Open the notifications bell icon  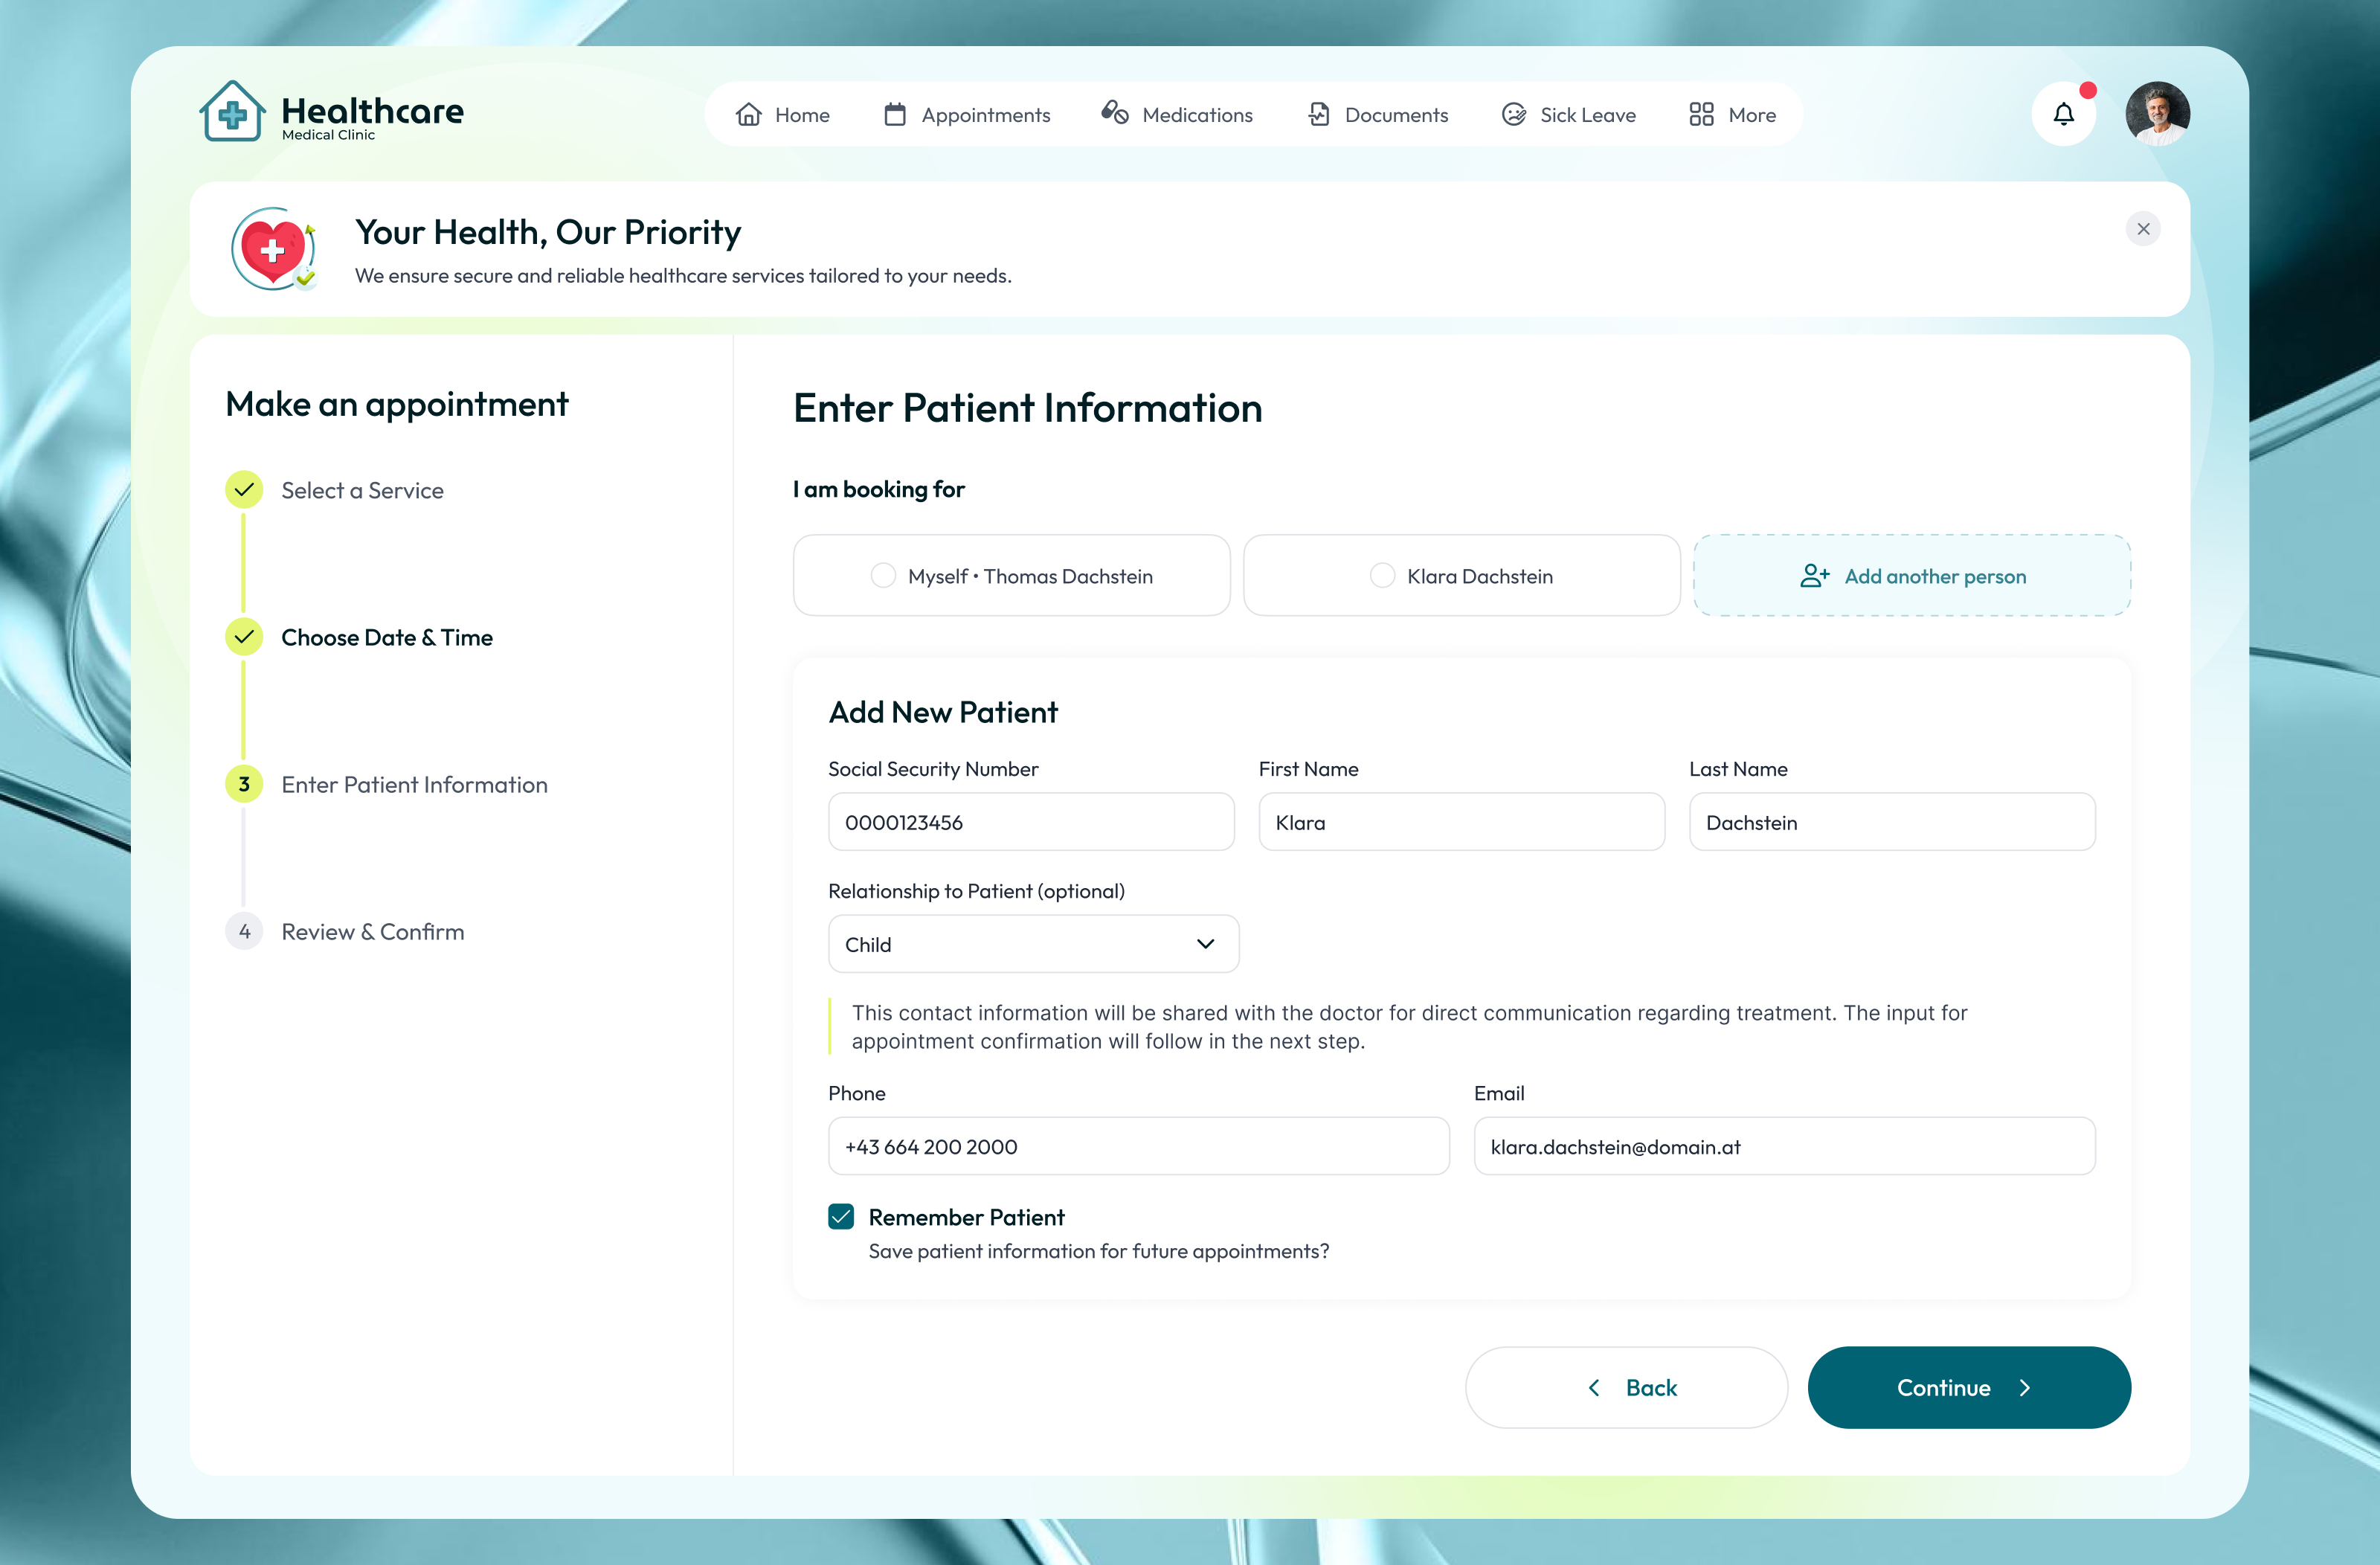click(2063, 114)
